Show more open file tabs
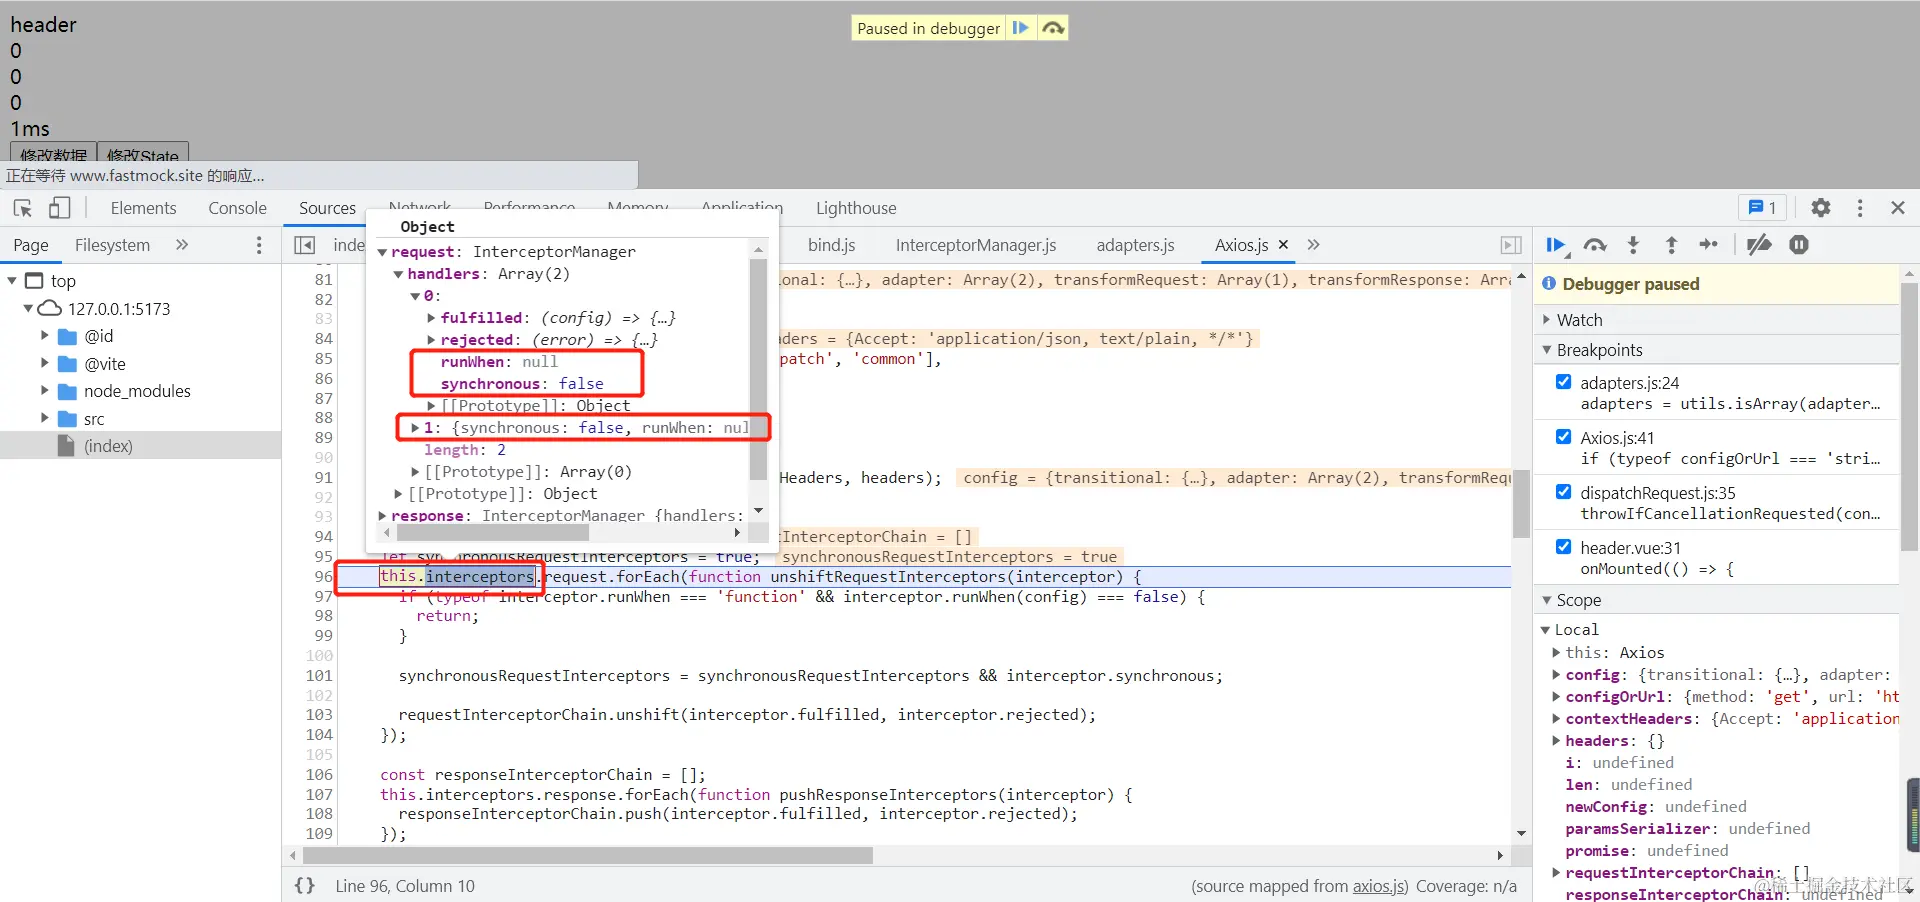 (x=1314, y=245)
